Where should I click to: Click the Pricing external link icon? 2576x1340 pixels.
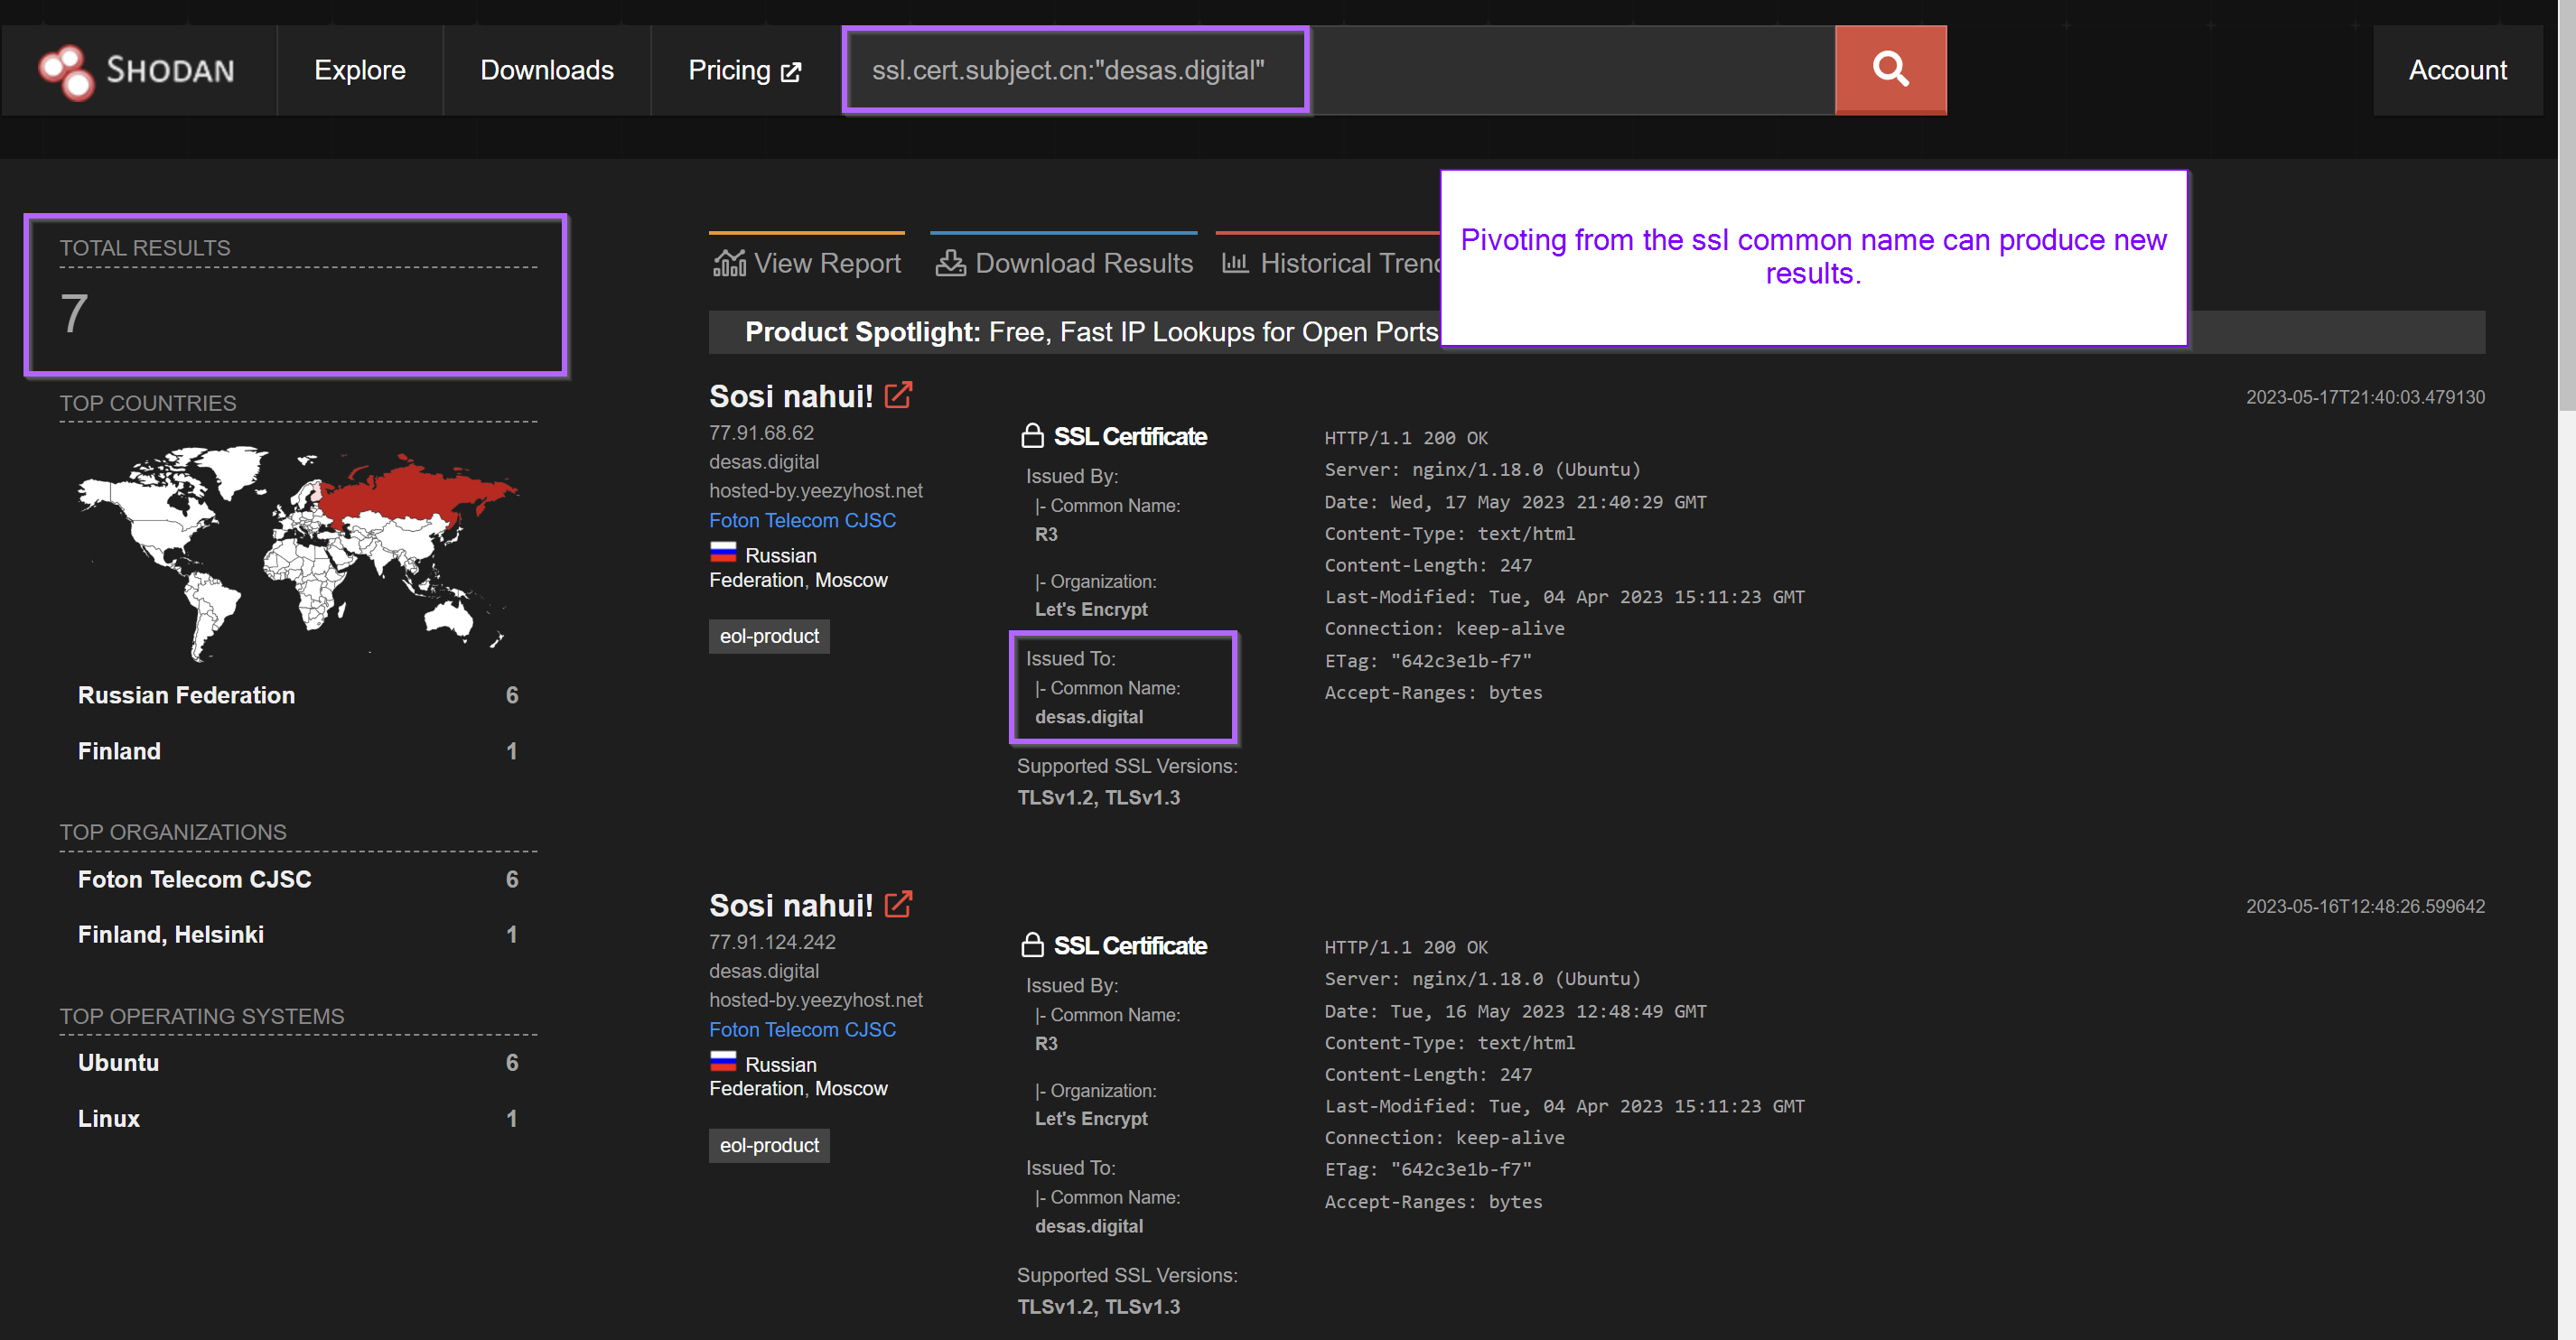click(x=791, y=72)
